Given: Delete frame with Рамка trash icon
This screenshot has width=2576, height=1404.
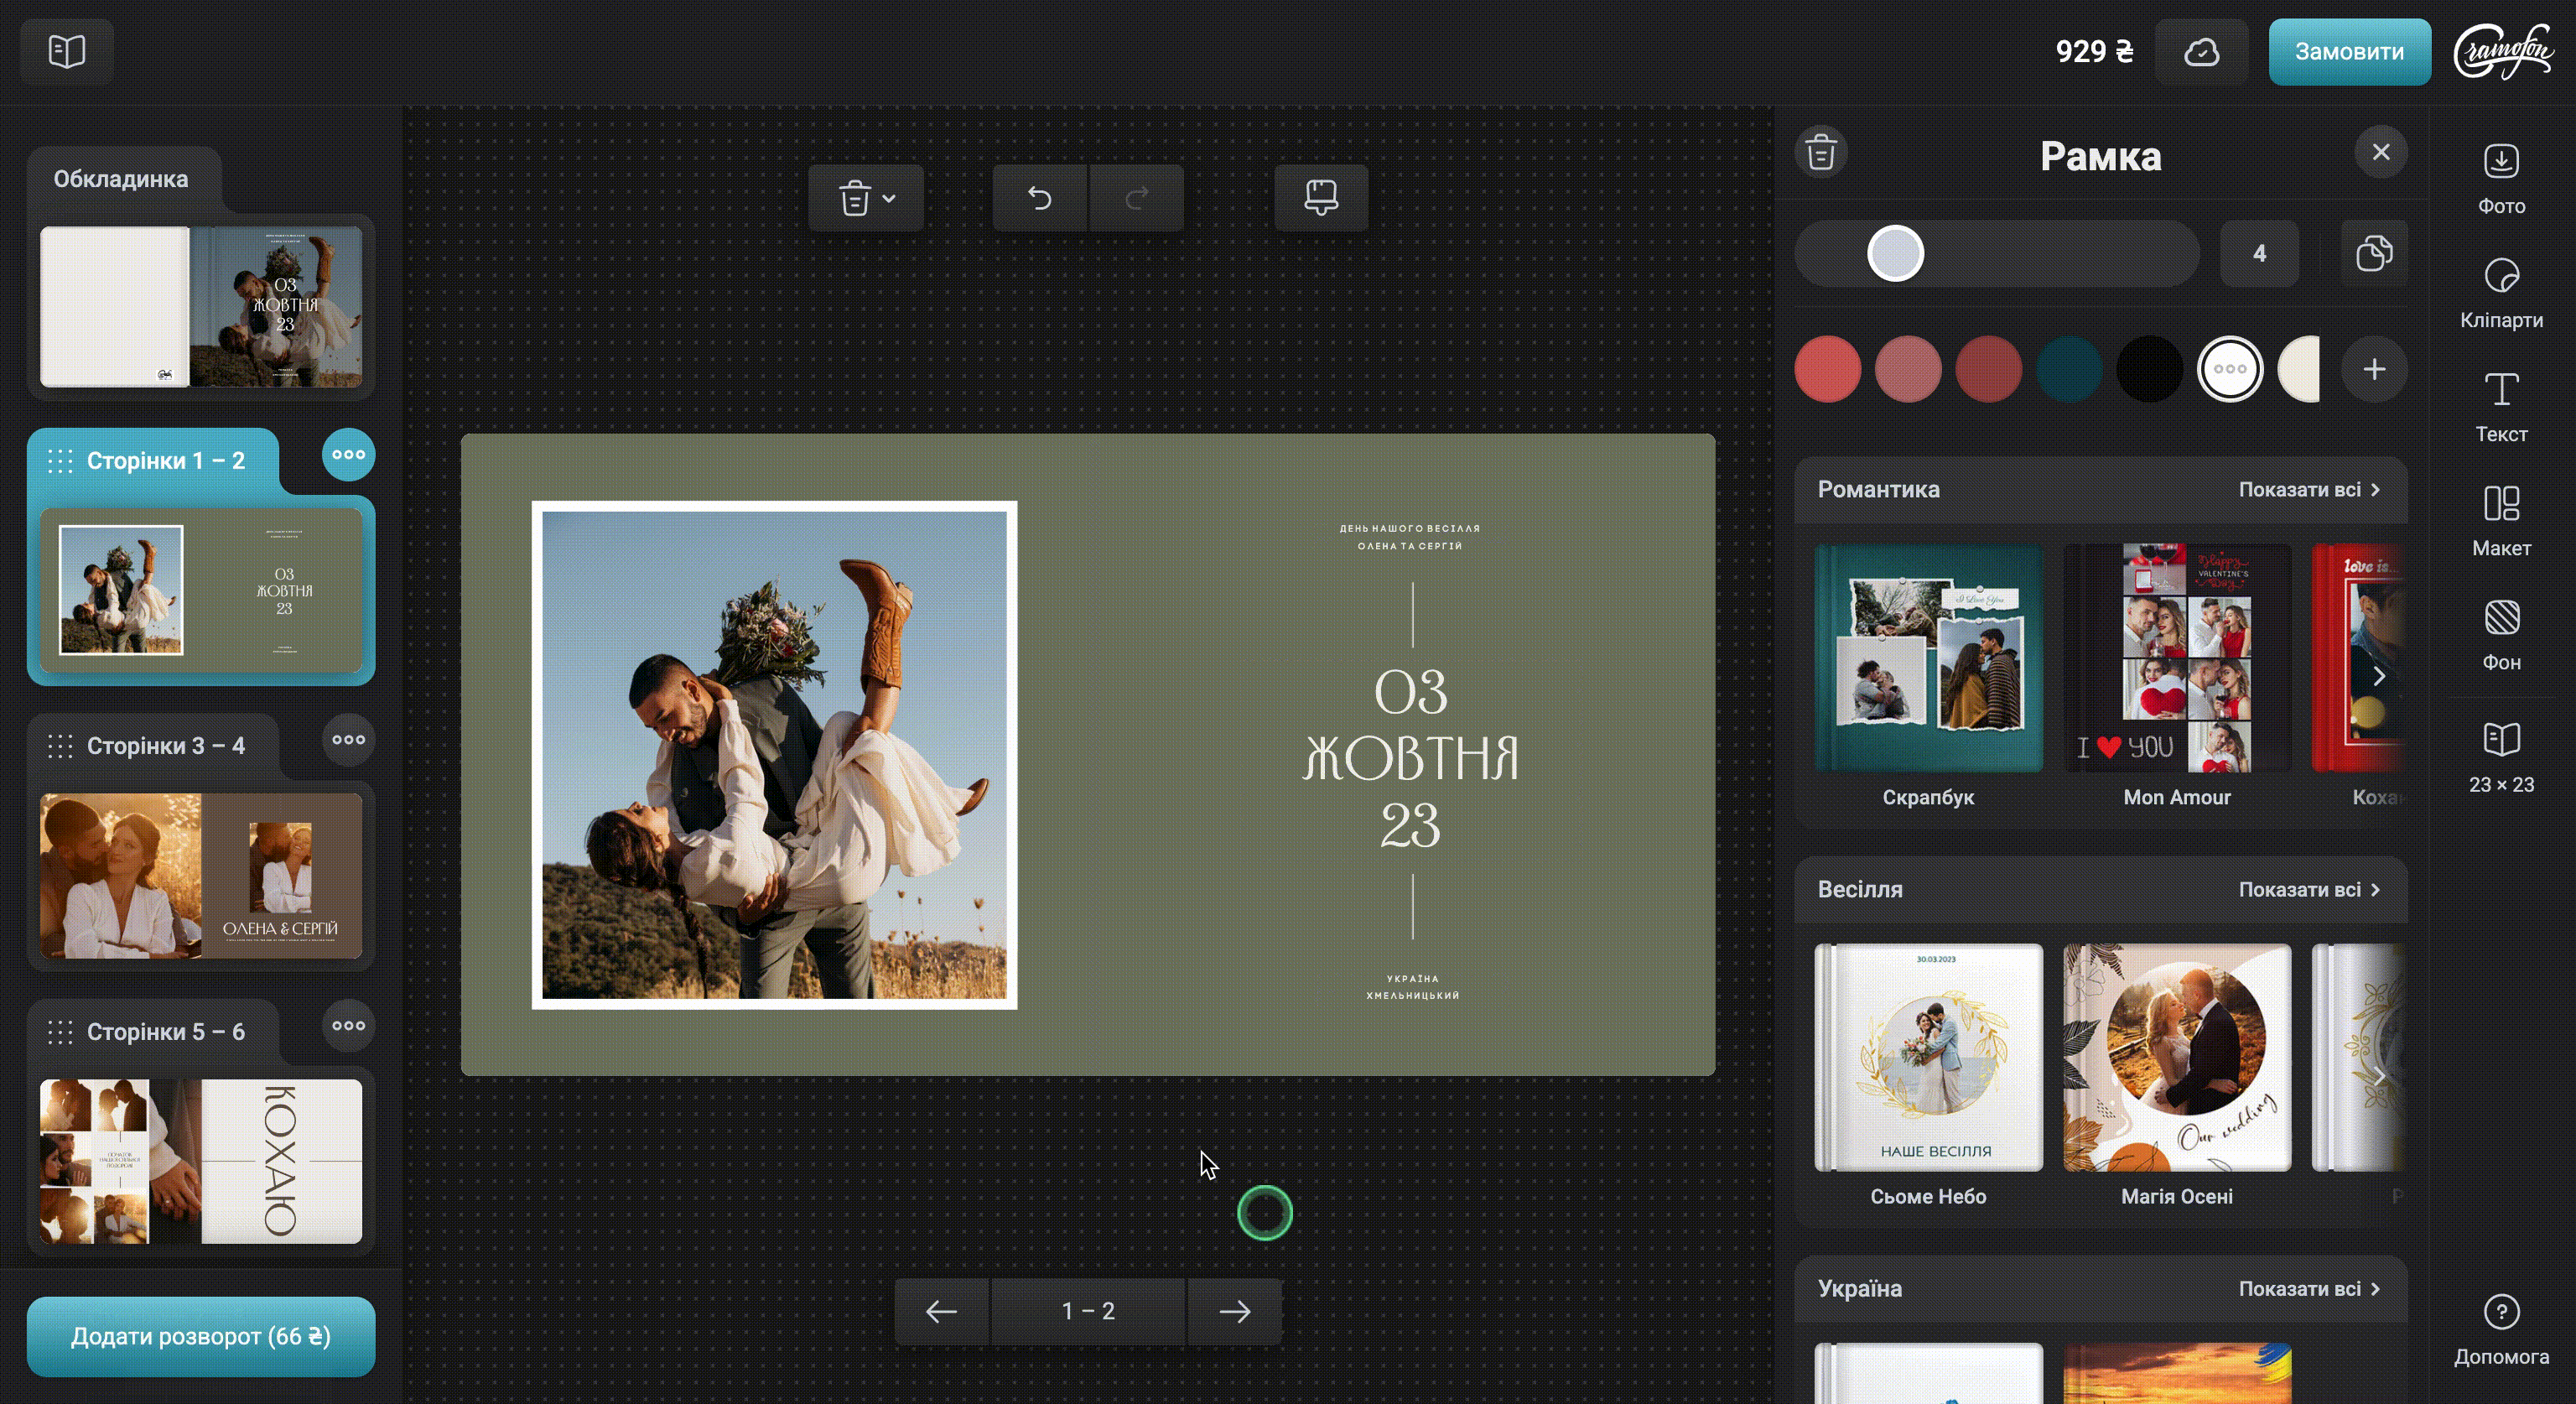Looking at the screenshot, I should point(1821,153).
